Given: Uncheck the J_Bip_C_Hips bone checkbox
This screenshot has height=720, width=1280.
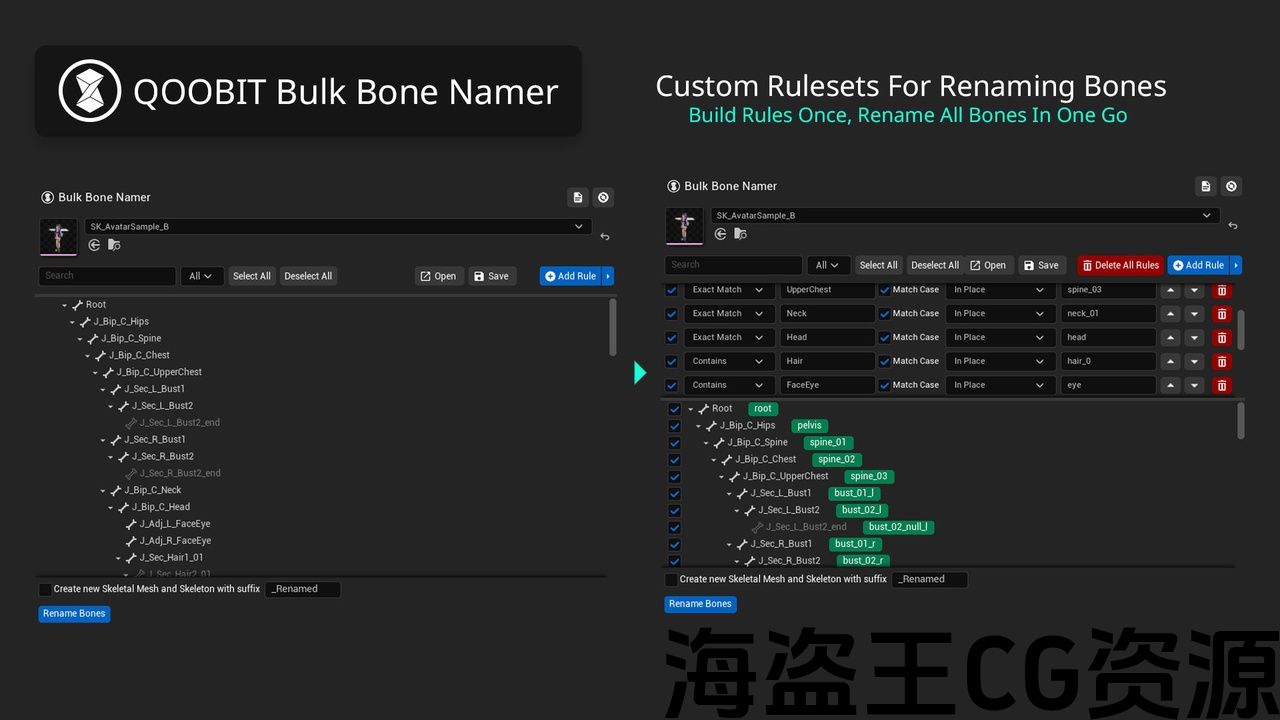Looking at the screenshot, I should [674, 426].
